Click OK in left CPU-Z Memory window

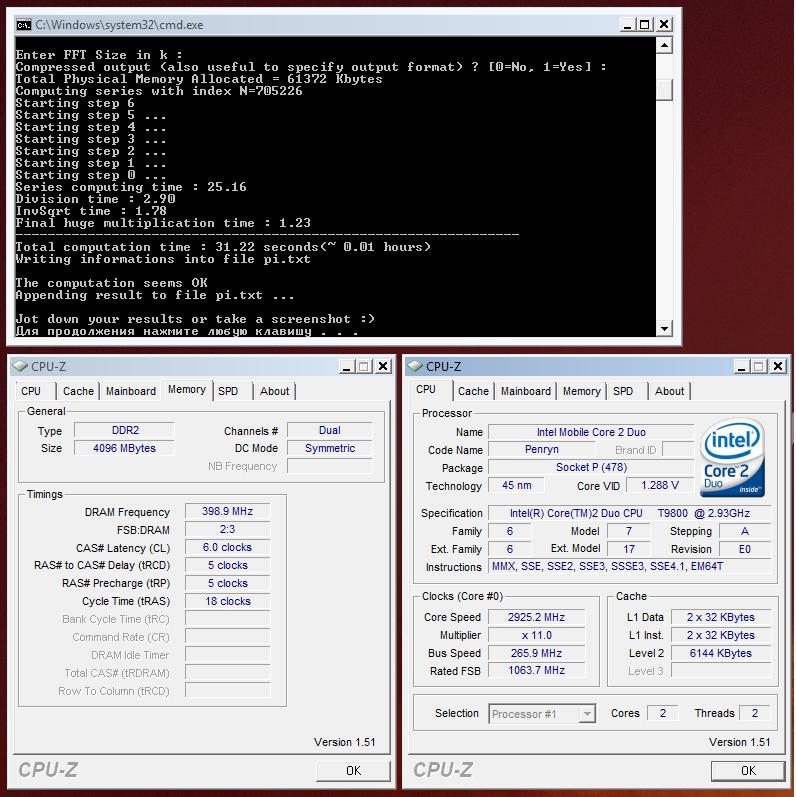click(x=353, y=771)
